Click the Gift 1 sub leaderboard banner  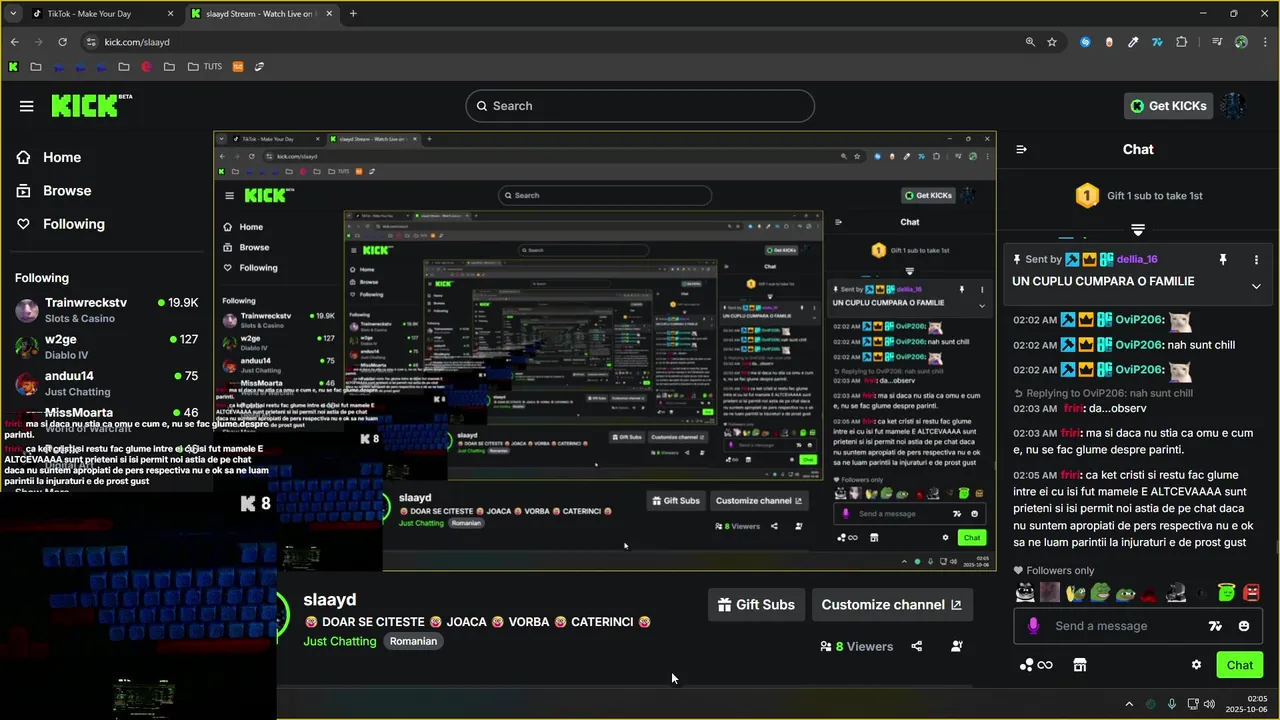(1138, 196)
